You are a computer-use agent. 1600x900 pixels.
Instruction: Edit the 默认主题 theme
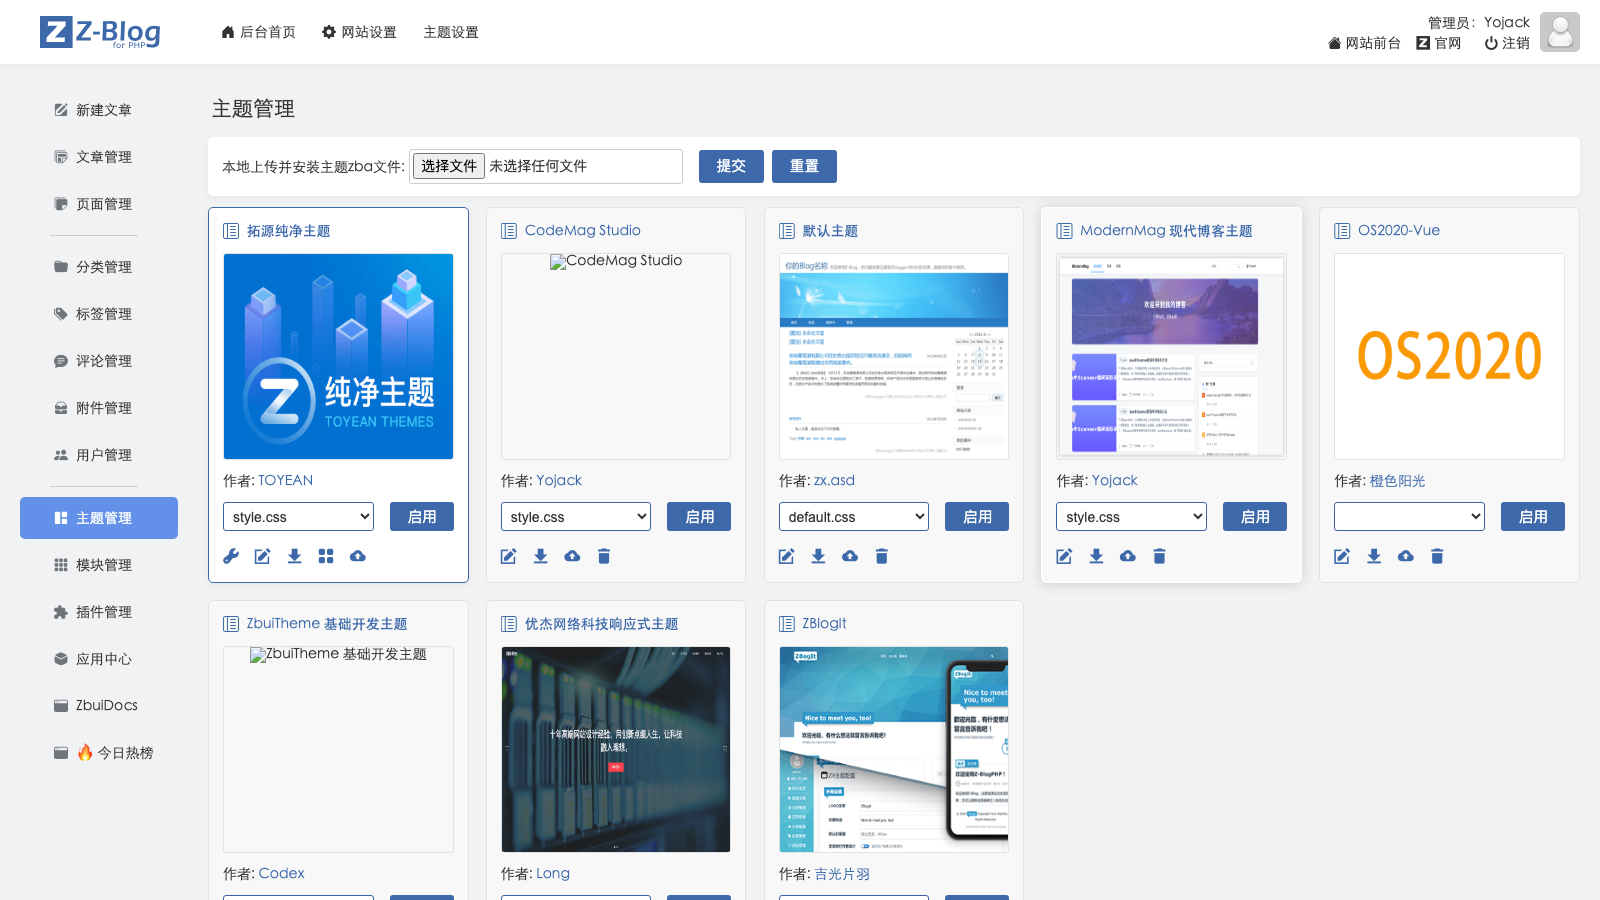tap(787, 556)
